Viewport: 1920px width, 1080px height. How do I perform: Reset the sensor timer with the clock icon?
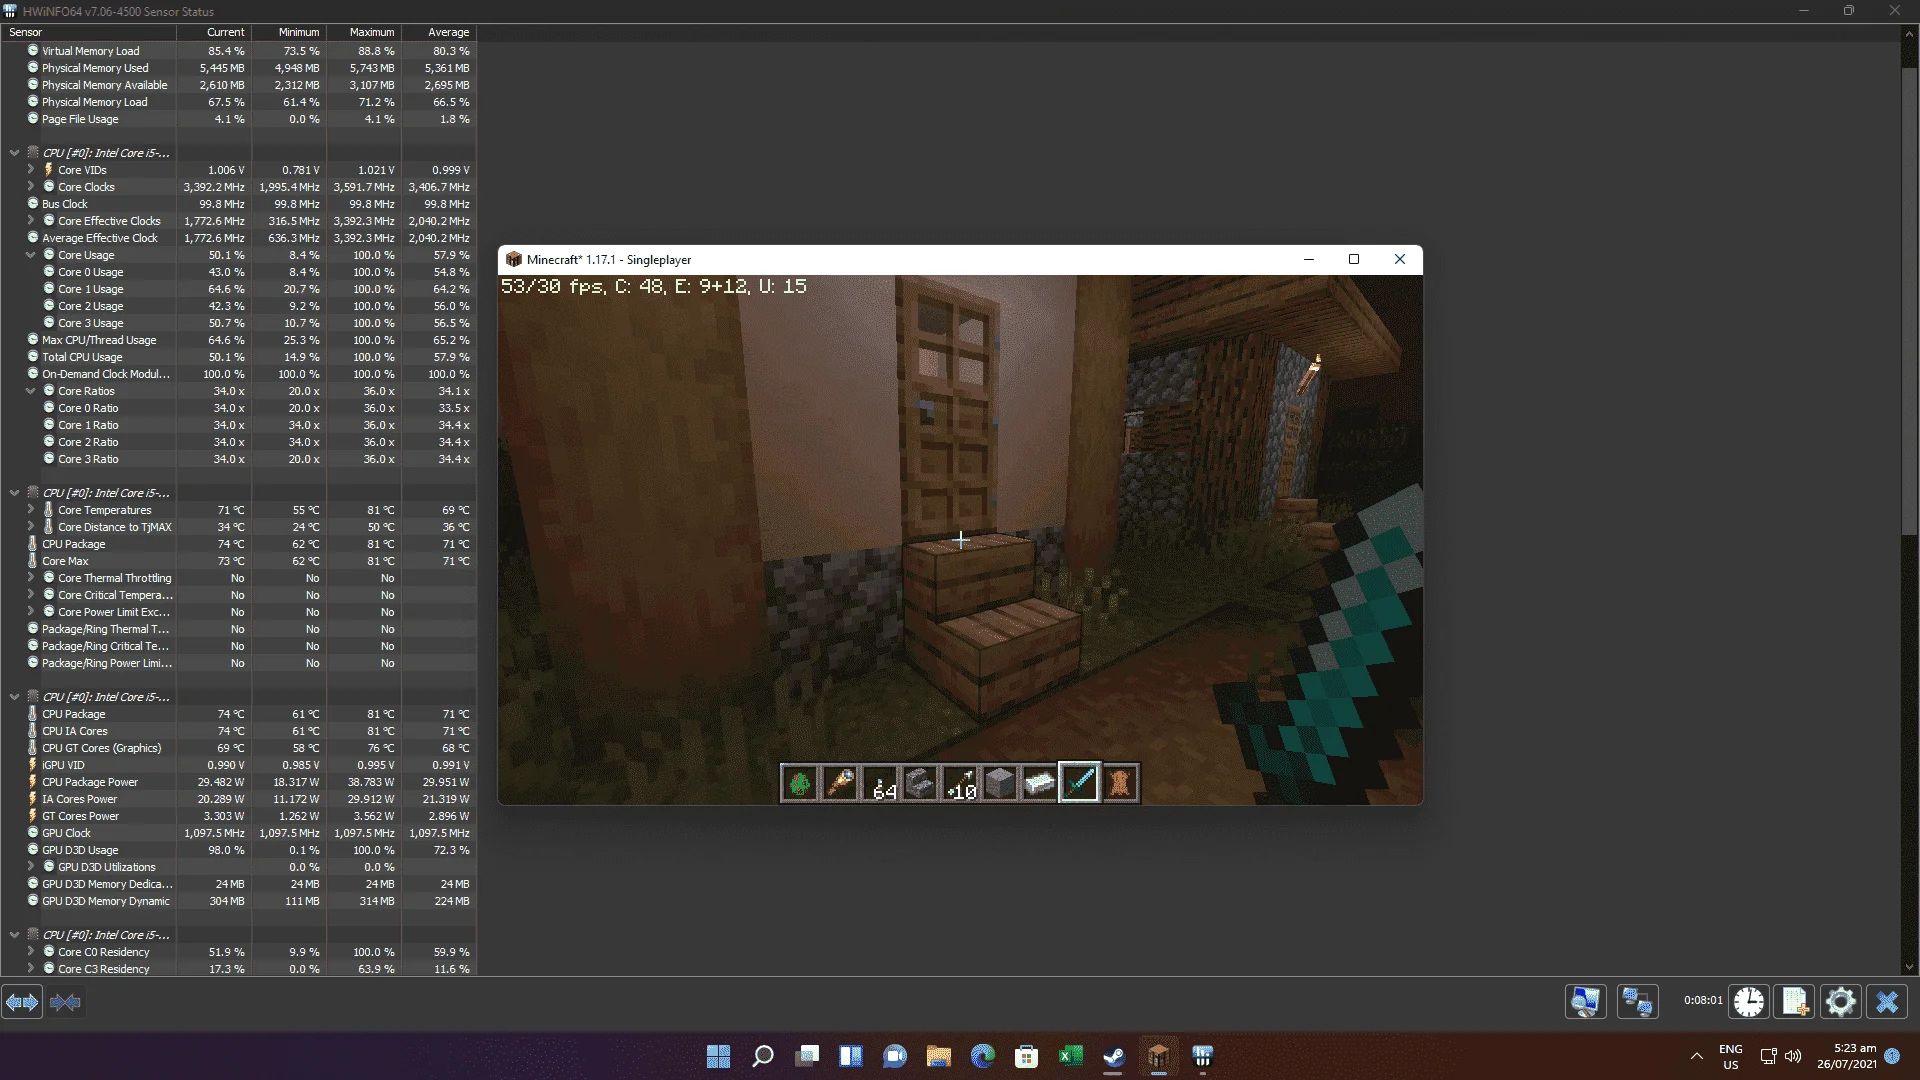coord(1749,1001)
